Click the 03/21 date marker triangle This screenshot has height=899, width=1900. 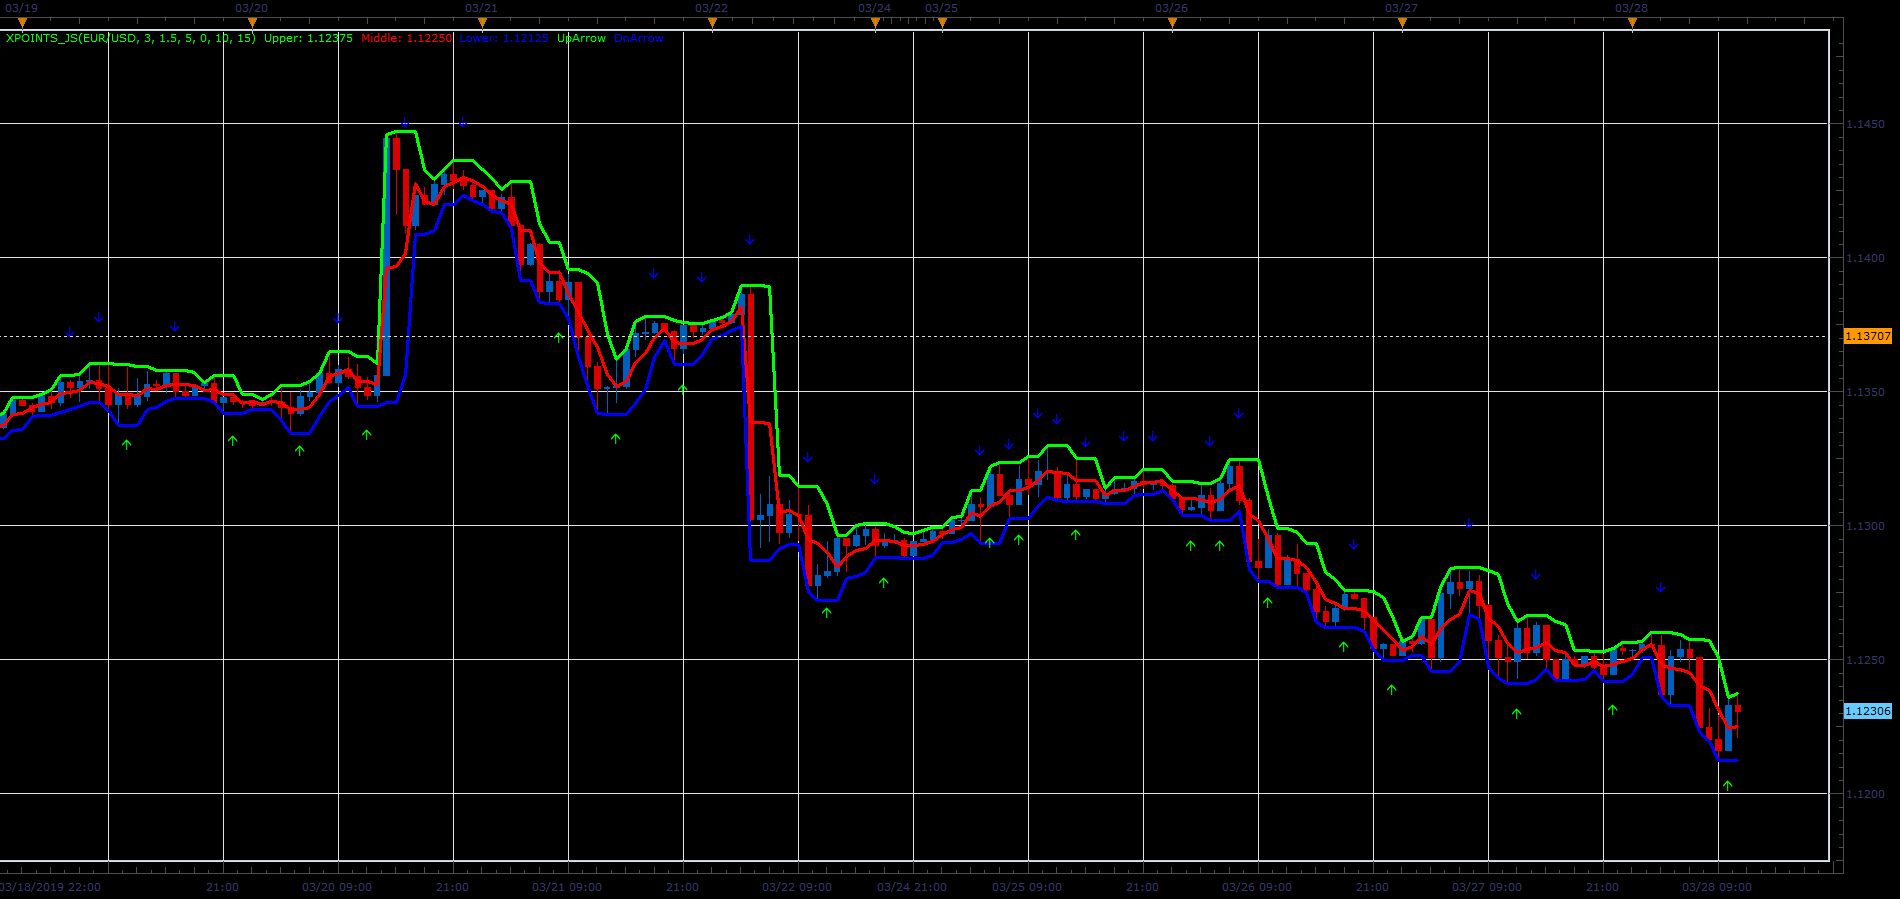click(x=482, y=23)
